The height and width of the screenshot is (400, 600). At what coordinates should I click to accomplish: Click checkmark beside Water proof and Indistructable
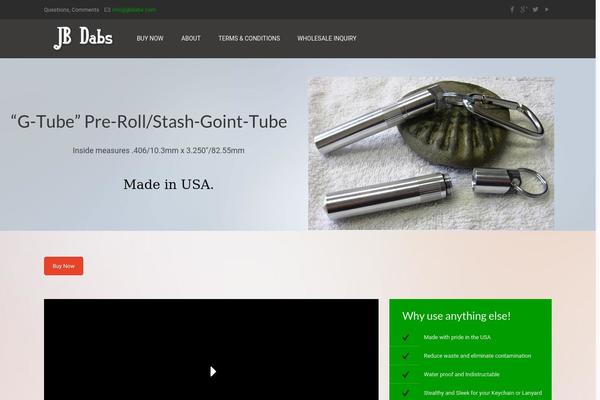coord(405,374)
